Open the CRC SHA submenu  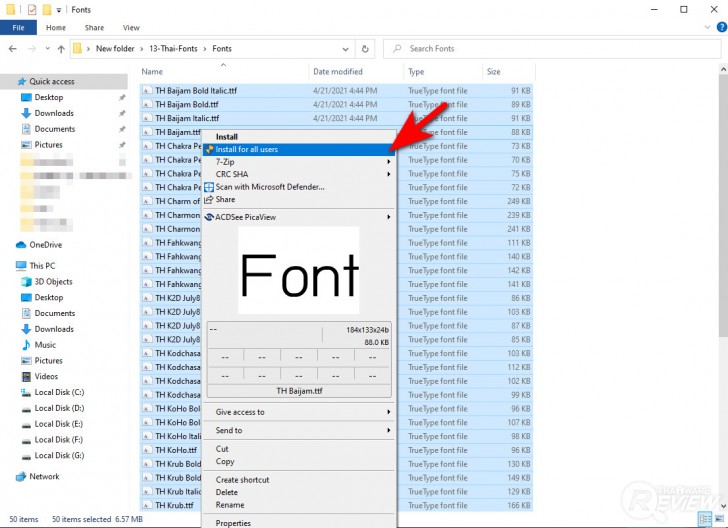(x=299, y=174)
